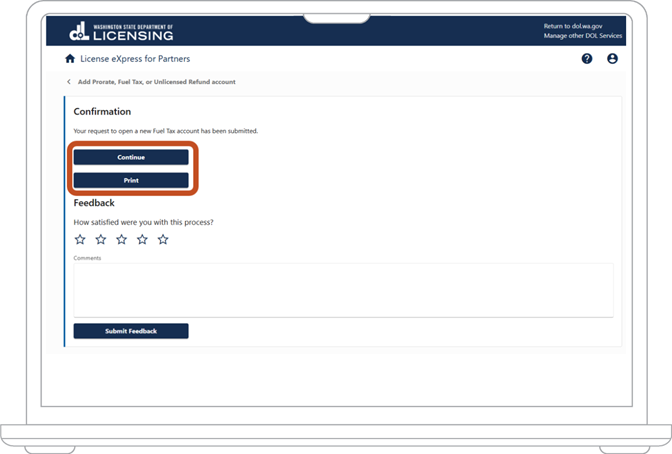Select License eXpress for Partners title
The image size is (672, 454).
135,59
